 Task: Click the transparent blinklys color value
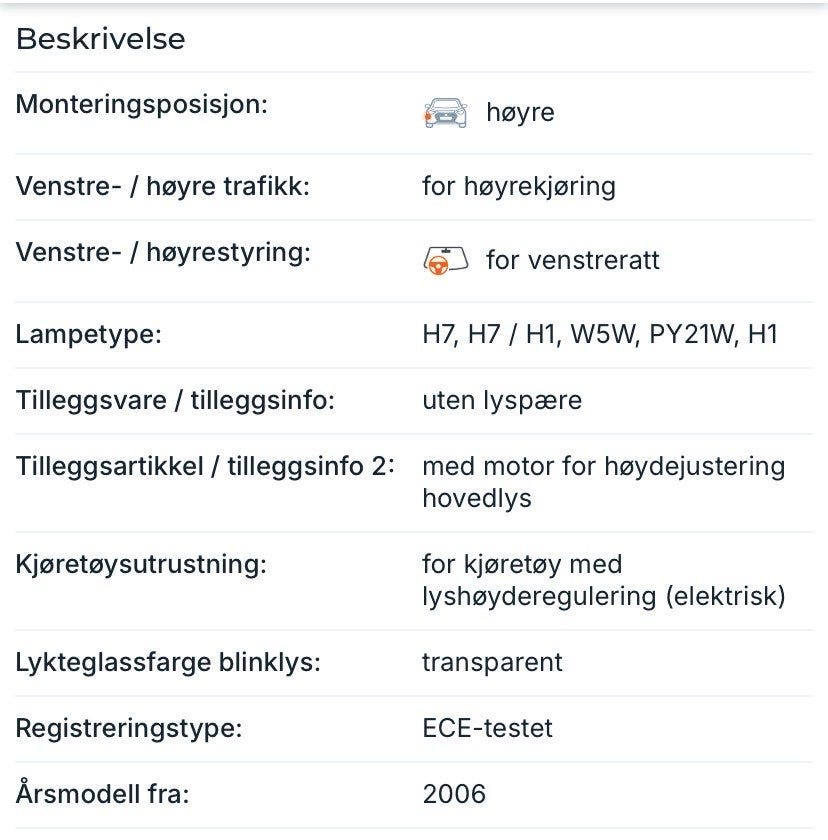(x=492, y=663)
